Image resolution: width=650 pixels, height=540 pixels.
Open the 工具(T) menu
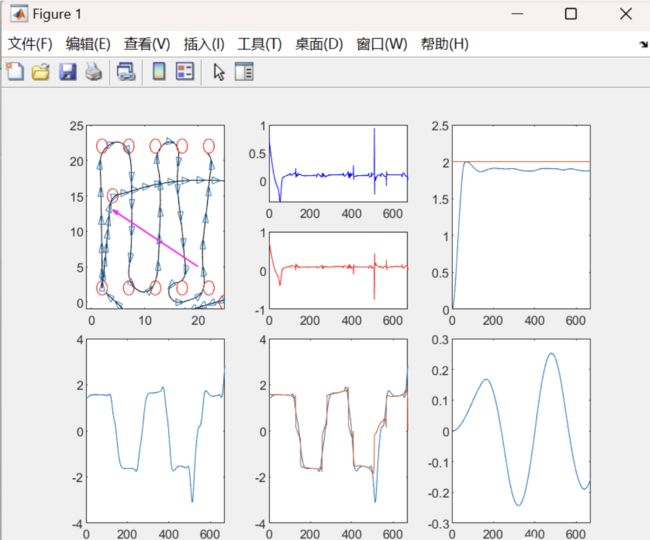click(x=260, y=44)
